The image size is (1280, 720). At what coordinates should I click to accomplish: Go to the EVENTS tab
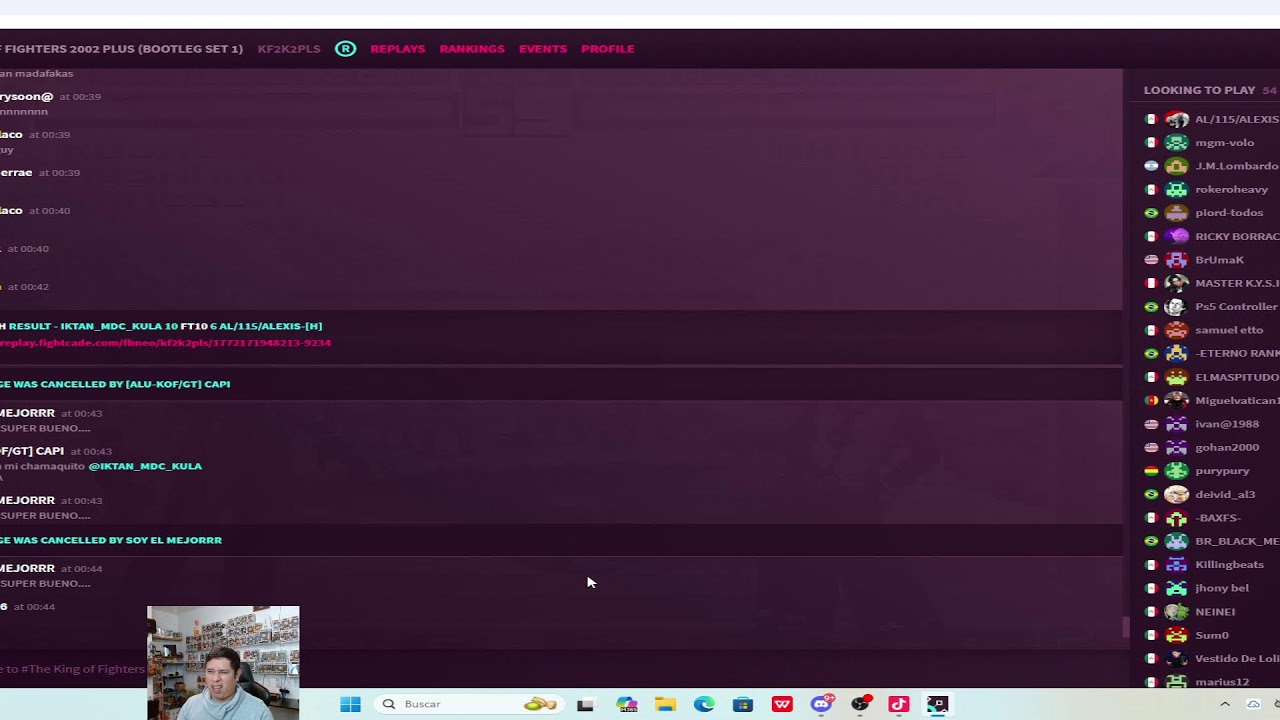(543, 49)
